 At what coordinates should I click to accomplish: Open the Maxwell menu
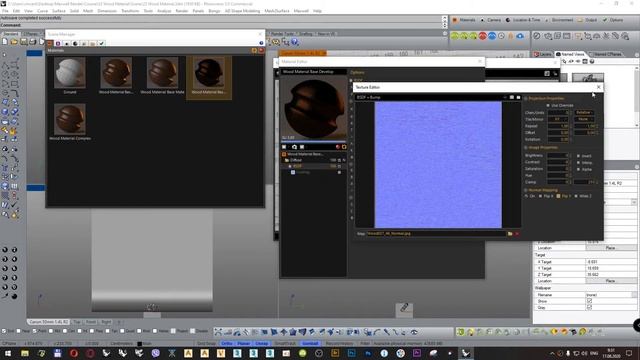click(x=301, y=11)
